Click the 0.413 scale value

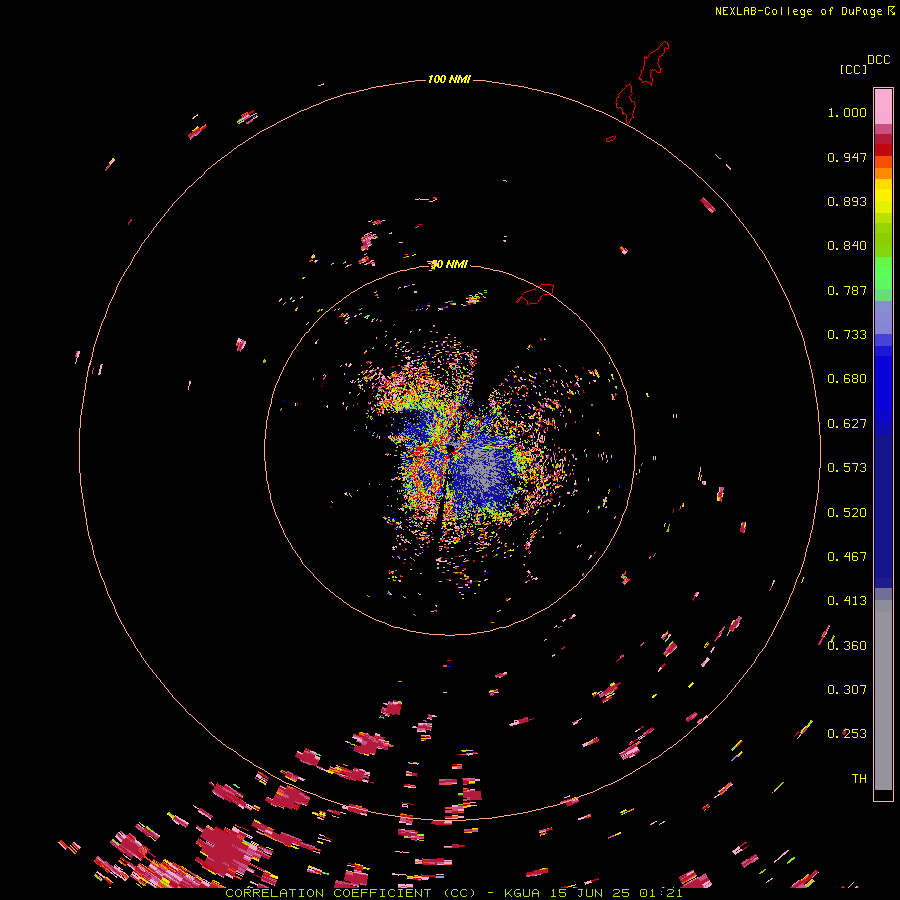pos(847,601)
